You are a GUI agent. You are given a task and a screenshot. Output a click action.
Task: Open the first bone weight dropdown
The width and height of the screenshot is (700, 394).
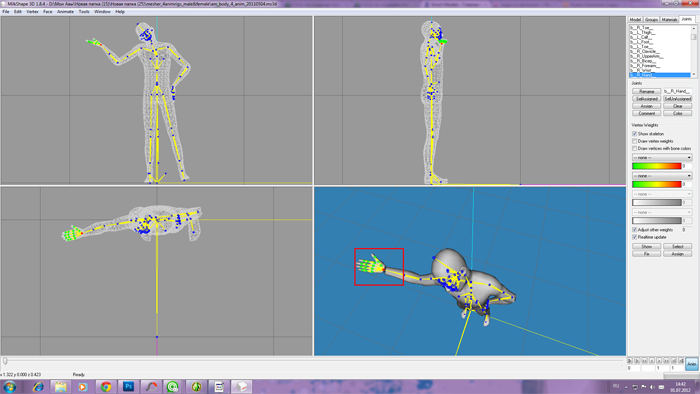click(662, 158)
